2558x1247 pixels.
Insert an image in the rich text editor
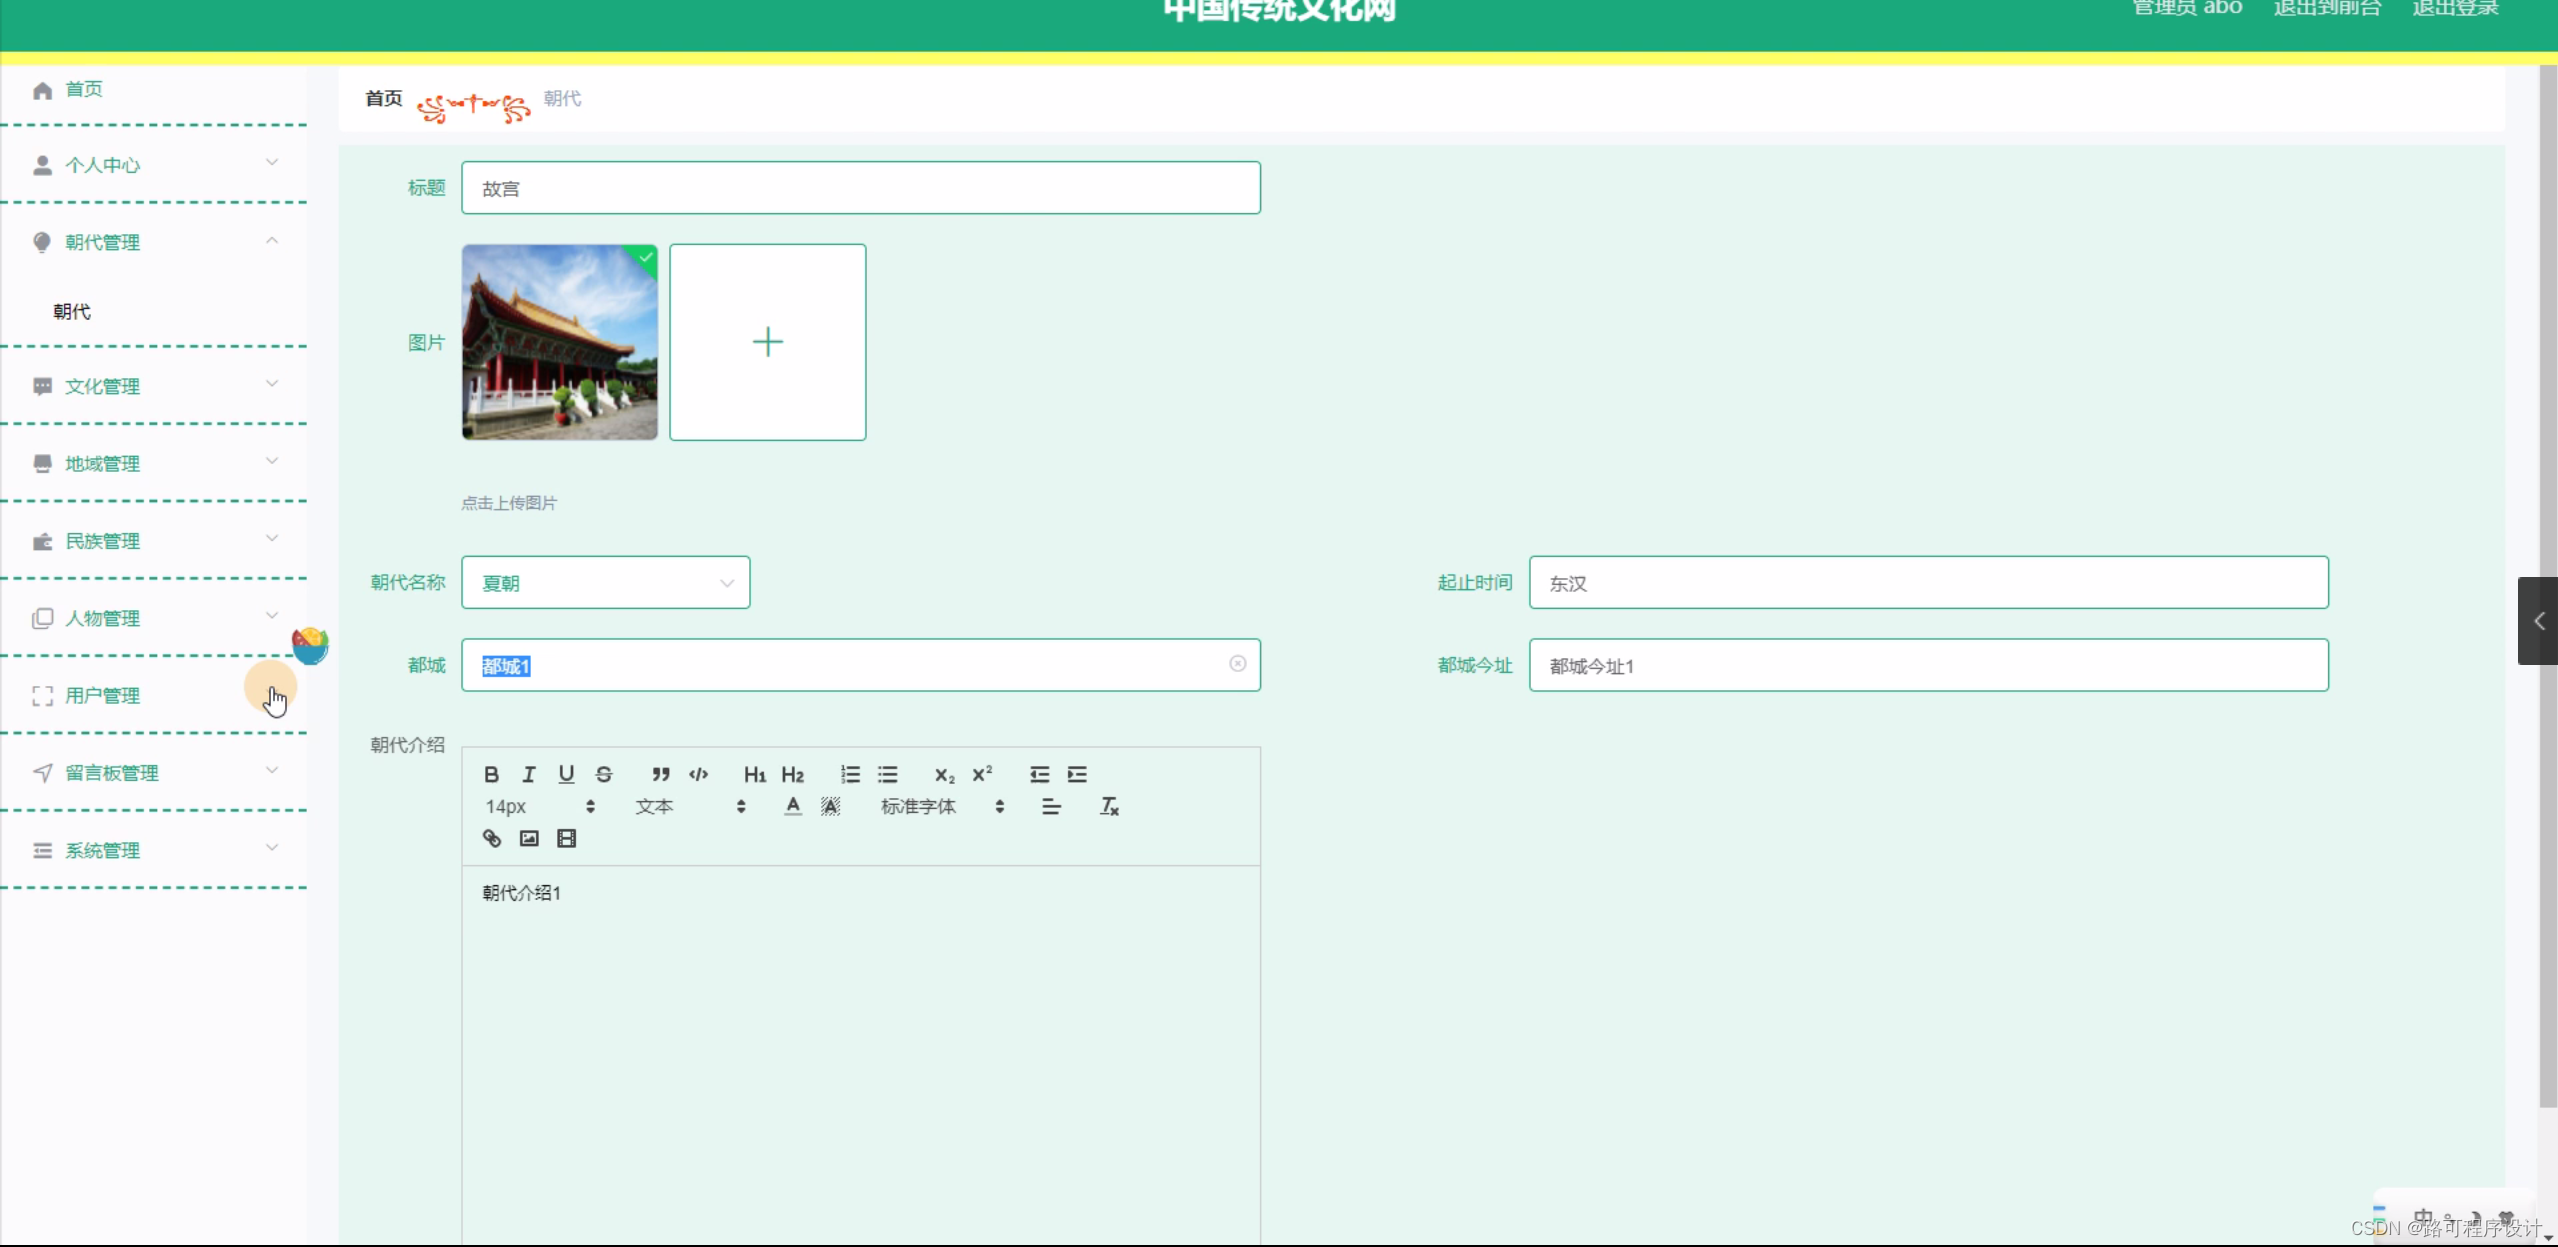(529, 838)
